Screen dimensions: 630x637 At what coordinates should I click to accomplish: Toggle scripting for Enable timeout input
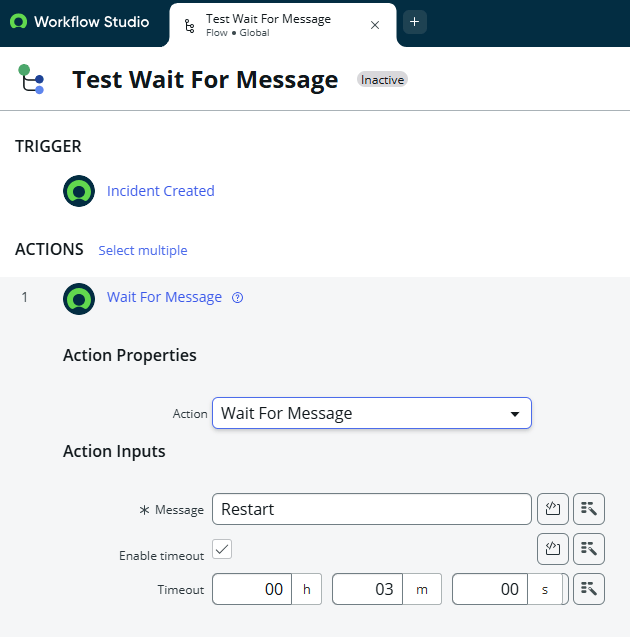(552, 549)
